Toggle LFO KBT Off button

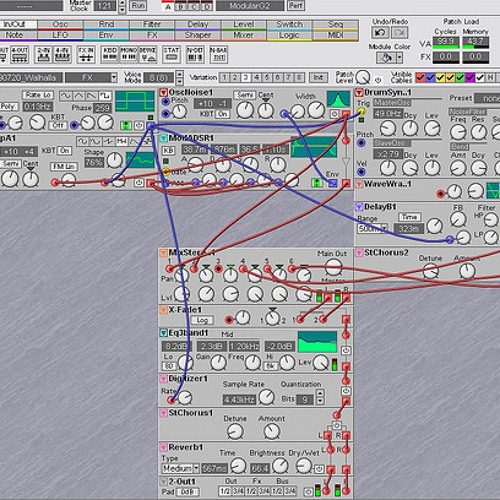click(58, 126)
